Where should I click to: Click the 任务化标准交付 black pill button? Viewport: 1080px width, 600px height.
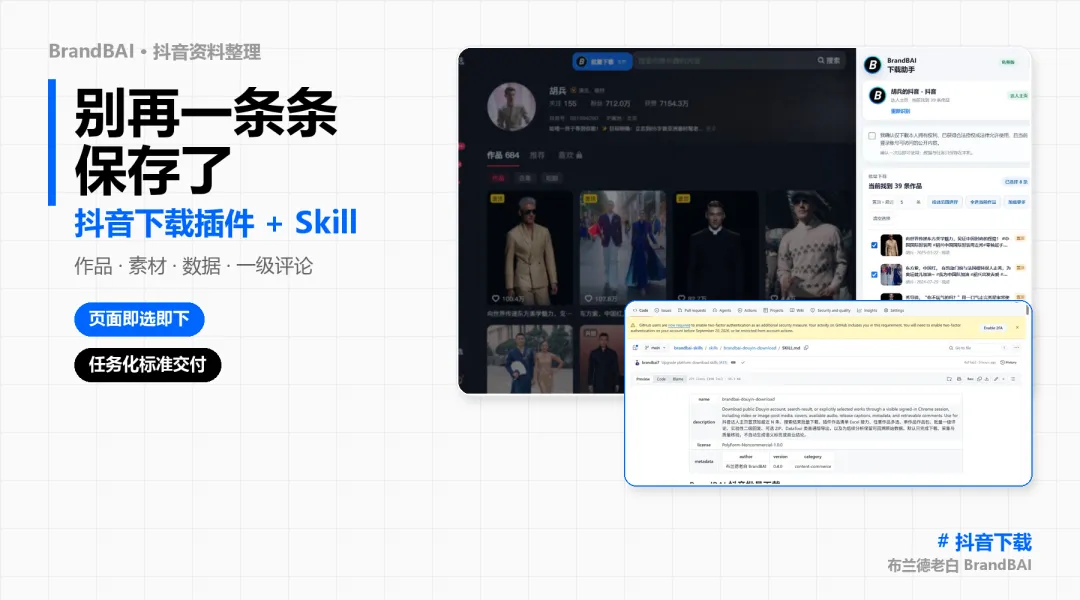coord(147,364)
